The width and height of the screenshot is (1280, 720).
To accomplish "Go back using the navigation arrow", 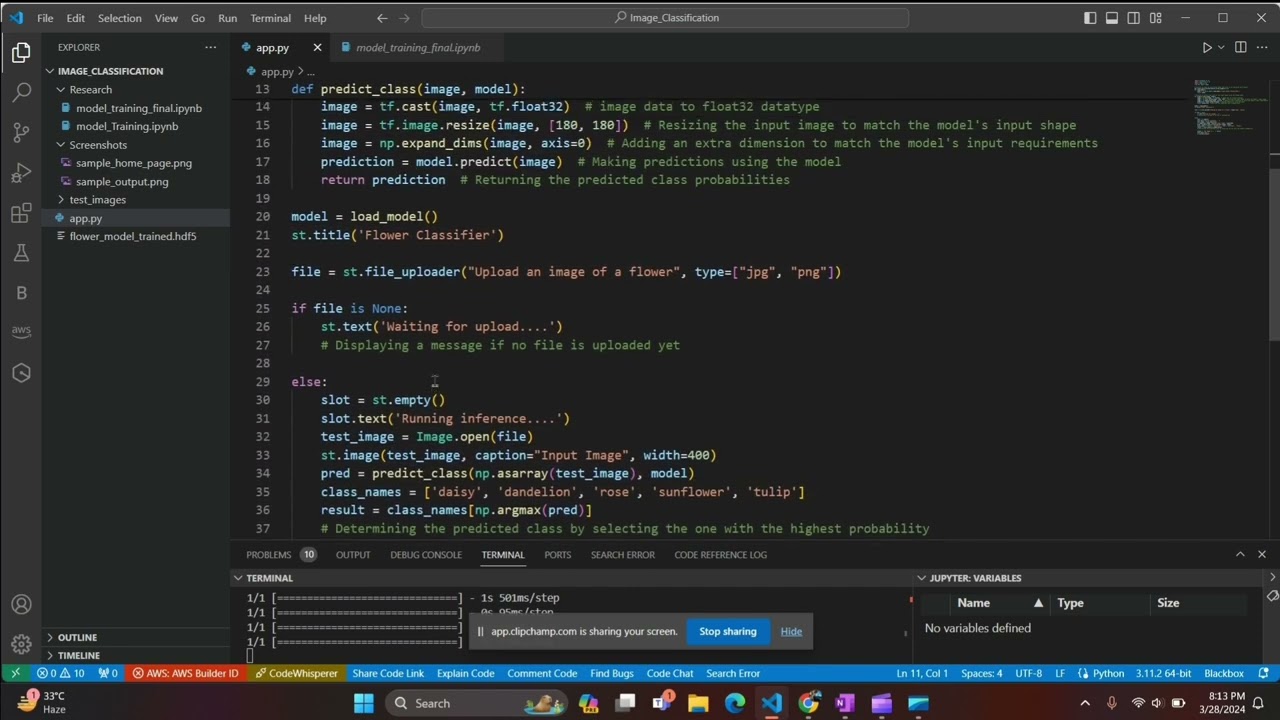I will (x=382, y=18).
